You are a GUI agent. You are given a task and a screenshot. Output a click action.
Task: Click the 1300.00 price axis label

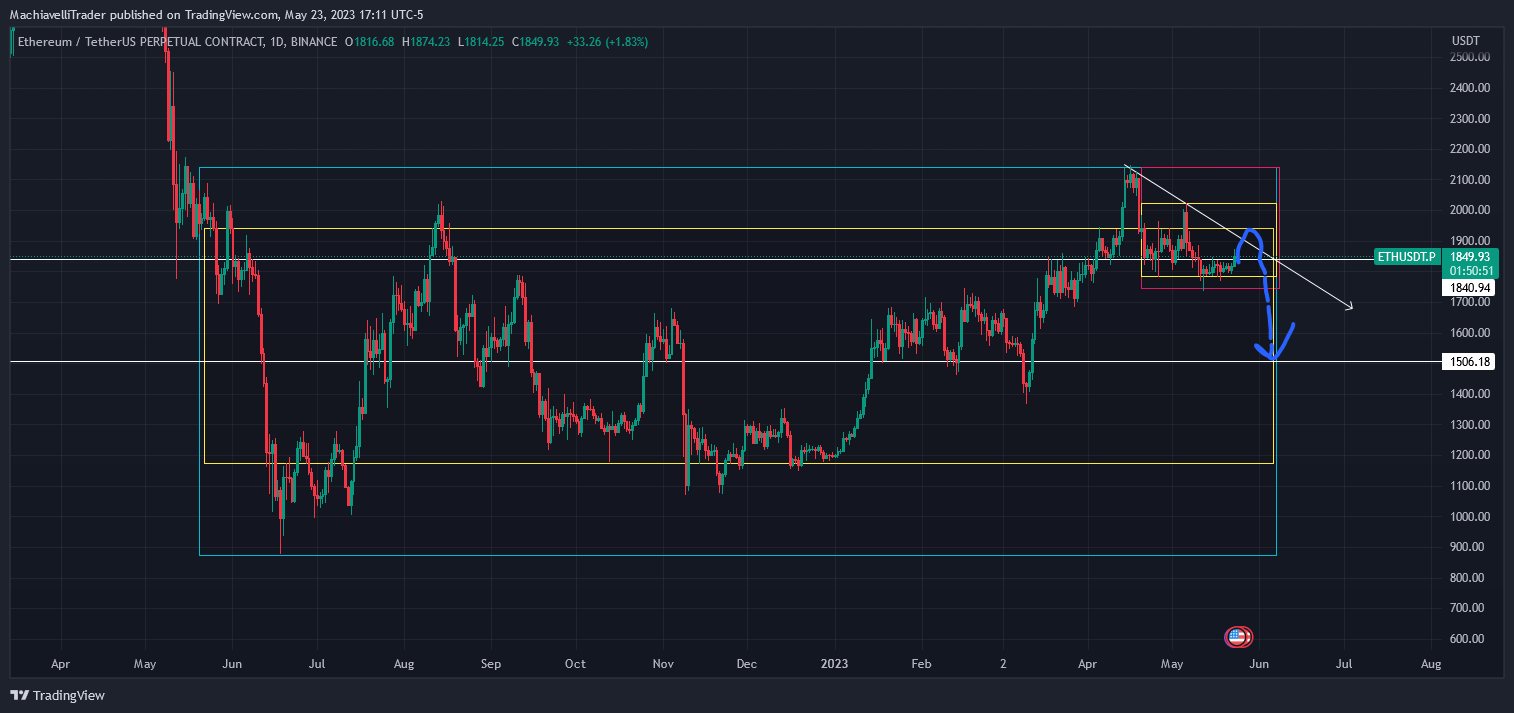(1470, 425)
